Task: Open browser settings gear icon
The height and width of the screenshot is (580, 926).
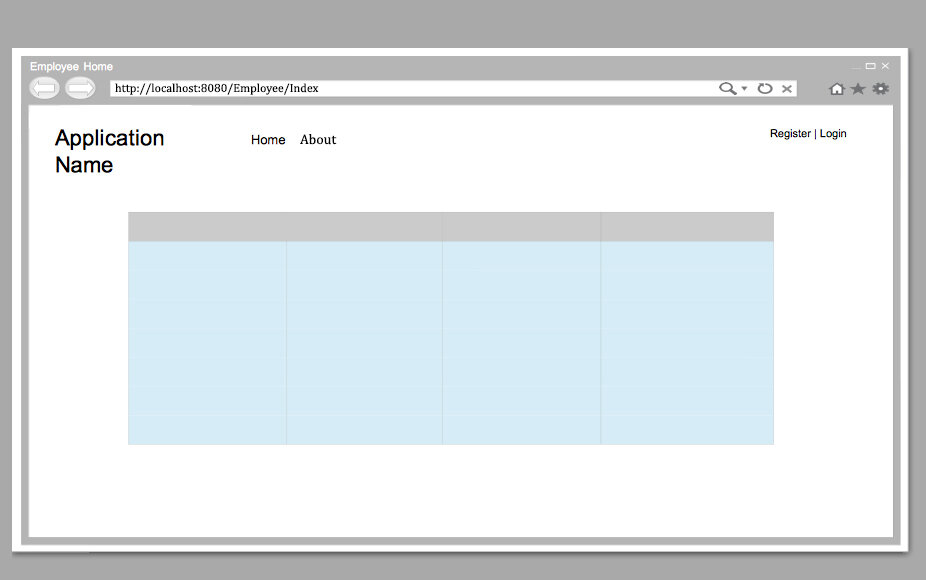Action: coord(881,89)
